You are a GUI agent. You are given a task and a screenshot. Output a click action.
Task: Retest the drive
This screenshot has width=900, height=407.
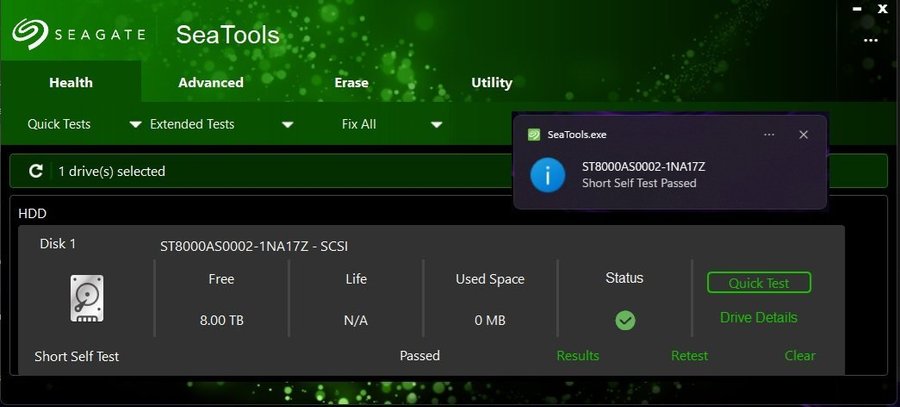(x=689, y=356)
